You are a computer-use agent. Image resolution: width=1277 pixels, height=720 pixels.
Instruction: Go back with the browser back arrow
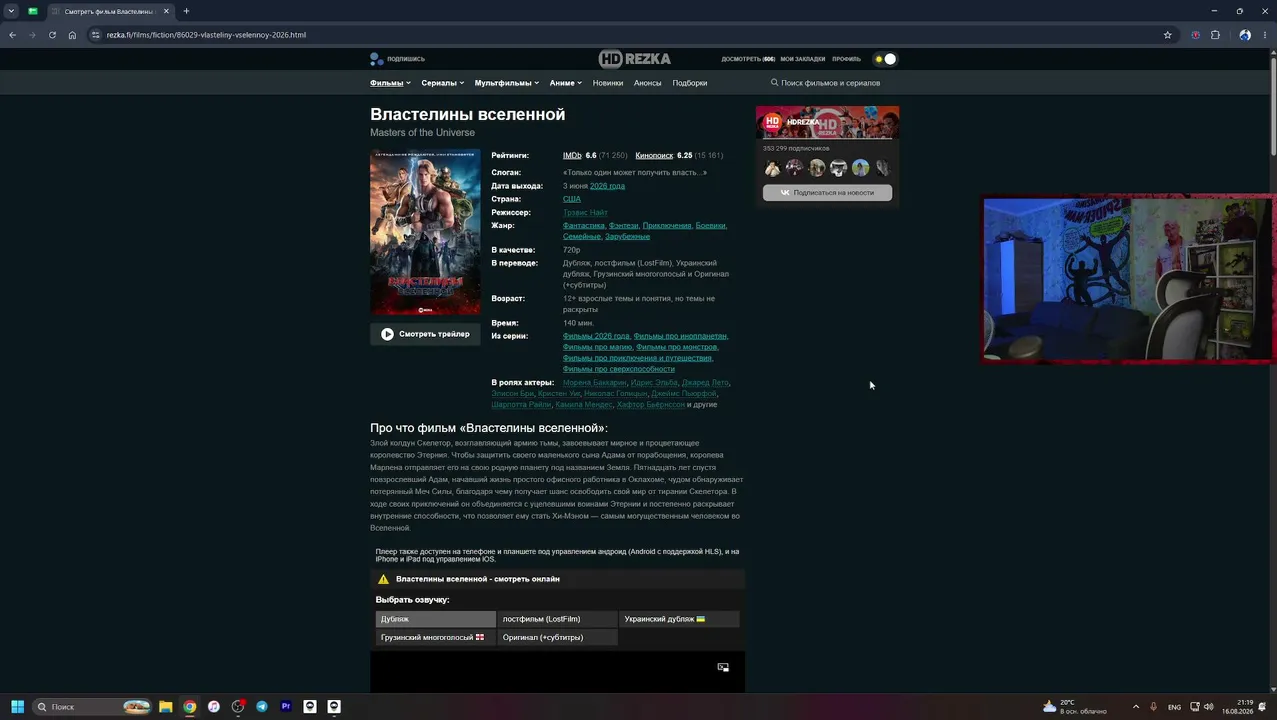point(12,35)
